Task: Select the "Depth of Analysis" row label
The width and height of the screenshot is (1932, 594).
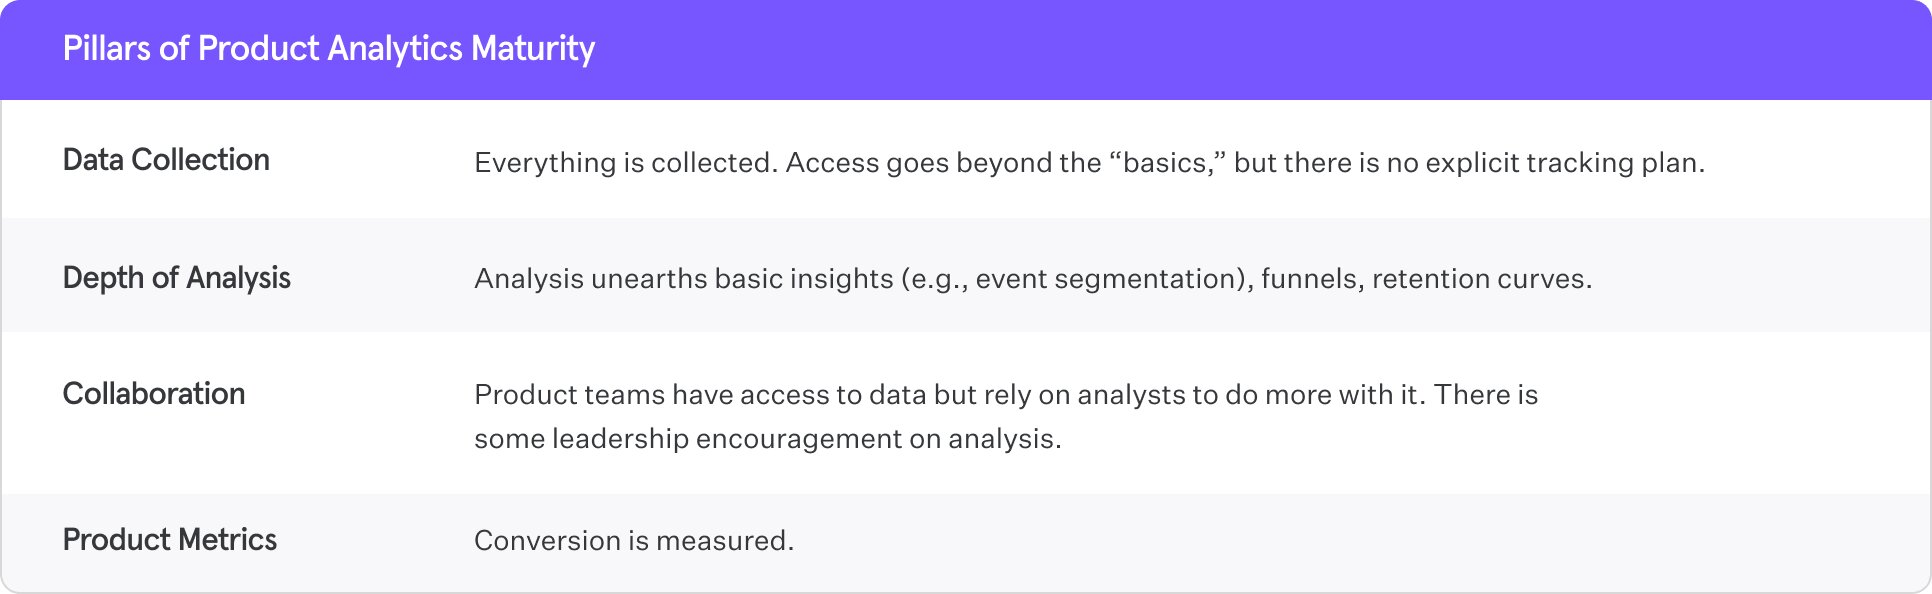Action: pos(176,278)
